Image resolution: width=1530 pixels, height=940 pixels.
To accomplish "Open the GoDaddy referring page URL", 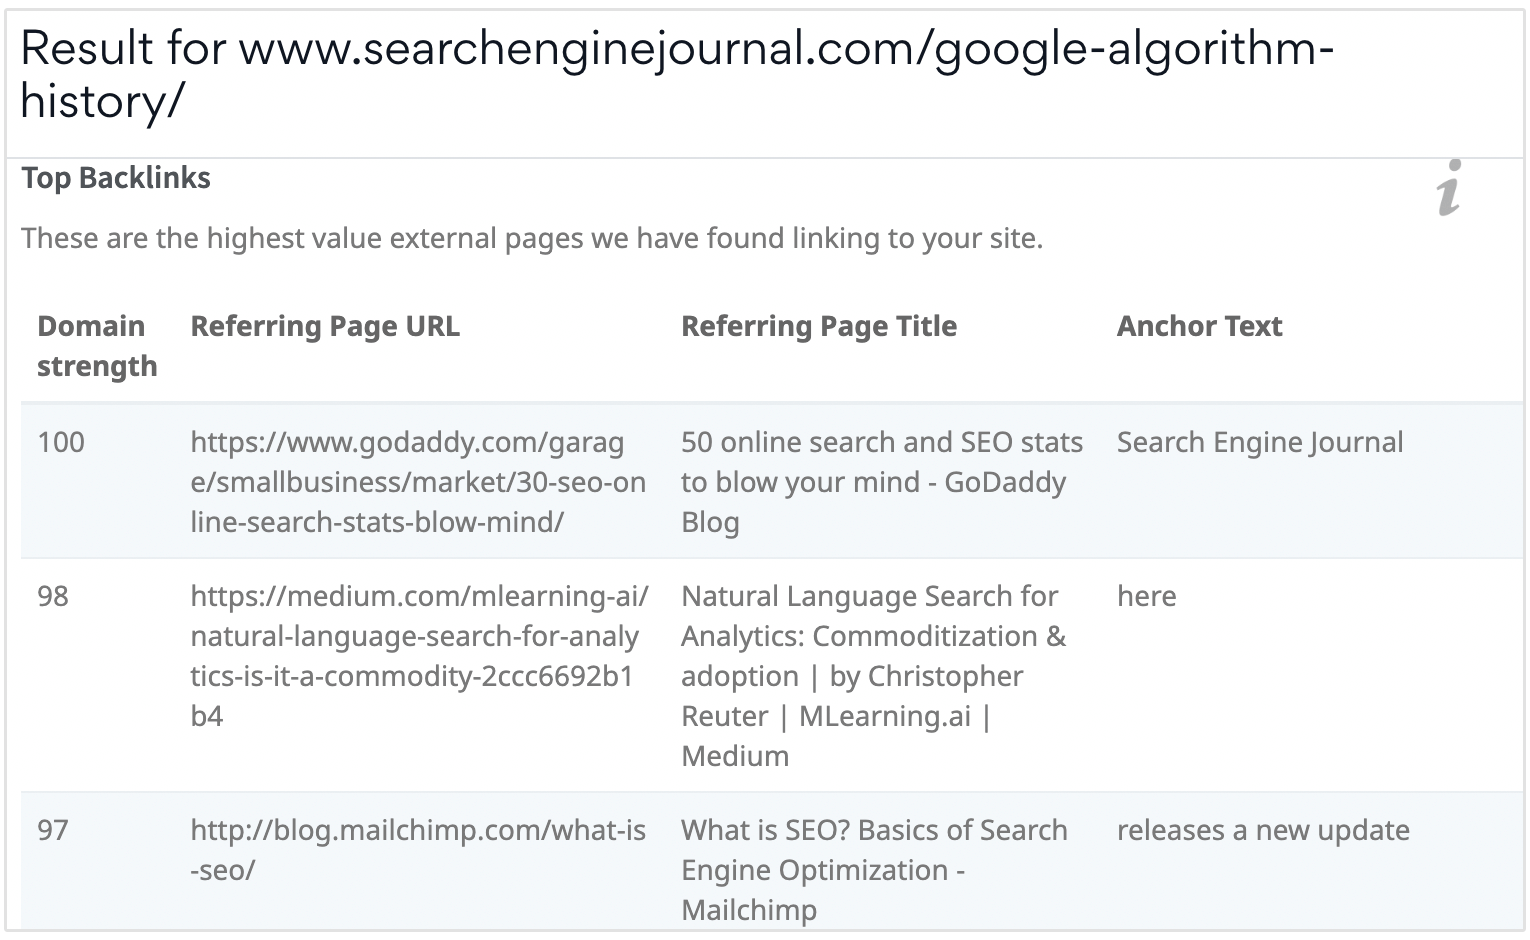I will (418, 482).
